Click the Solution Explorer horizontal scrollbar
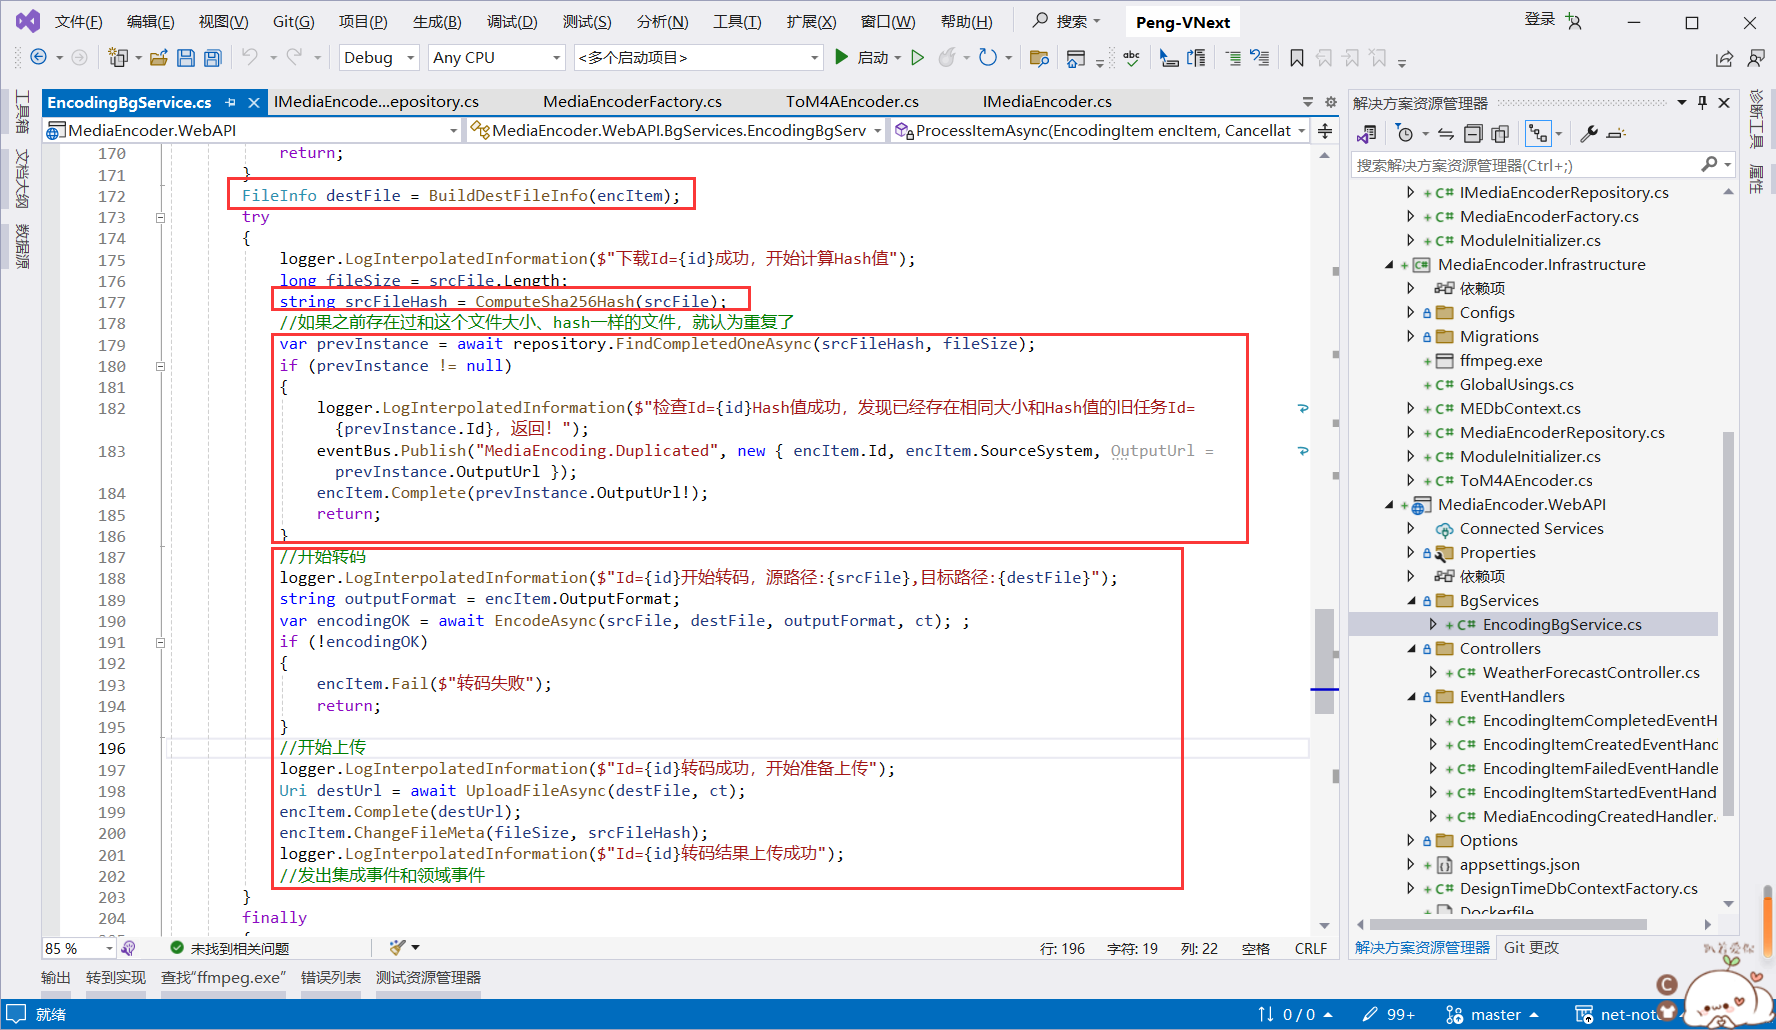The height and width of the screenshot is (1030, 1776). (x=1508, y=925)
